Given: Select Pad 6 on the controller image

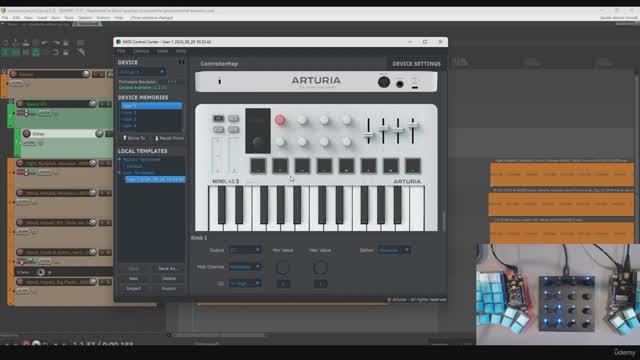Looking at the screenshot, I should point(368,166).
